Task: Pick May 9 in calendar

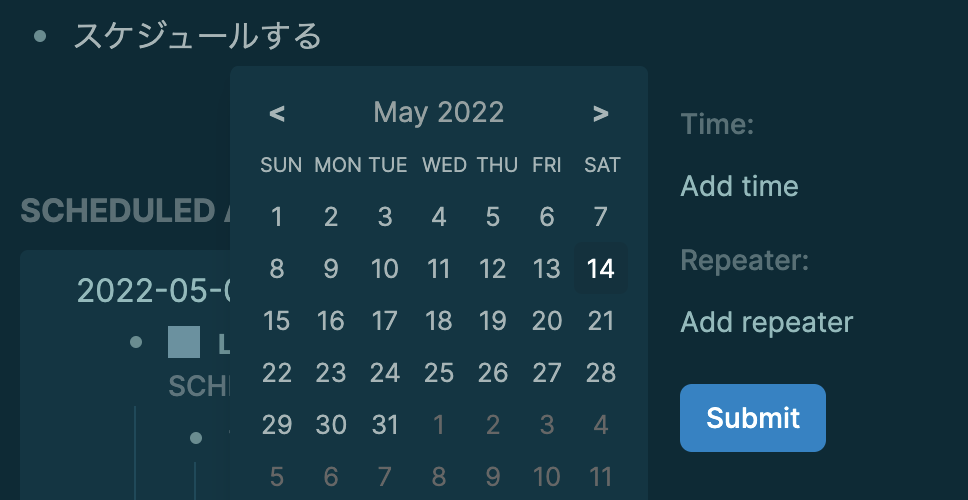Action: click(331, 269)
